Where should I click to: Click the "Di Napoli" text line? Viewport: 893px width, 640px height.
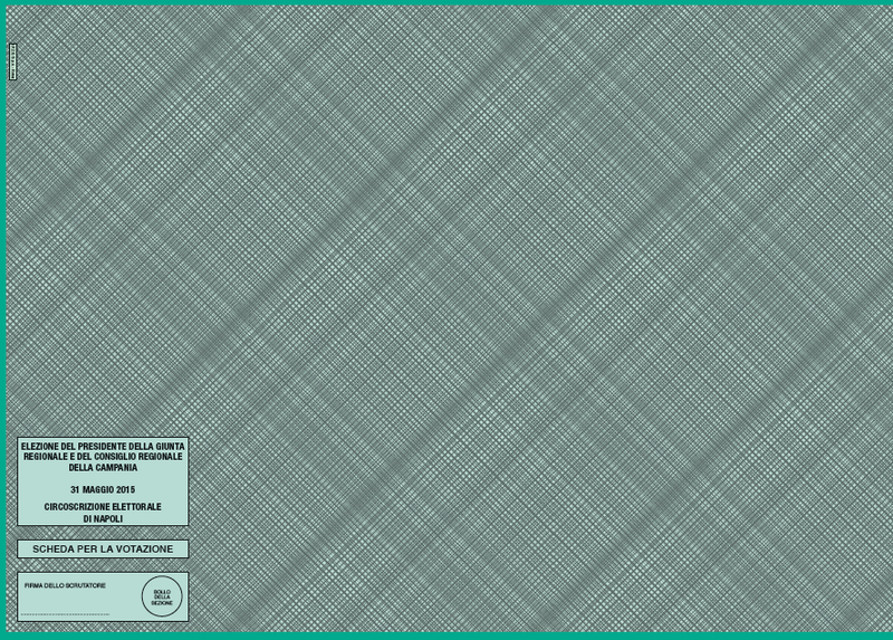(103, 519)
